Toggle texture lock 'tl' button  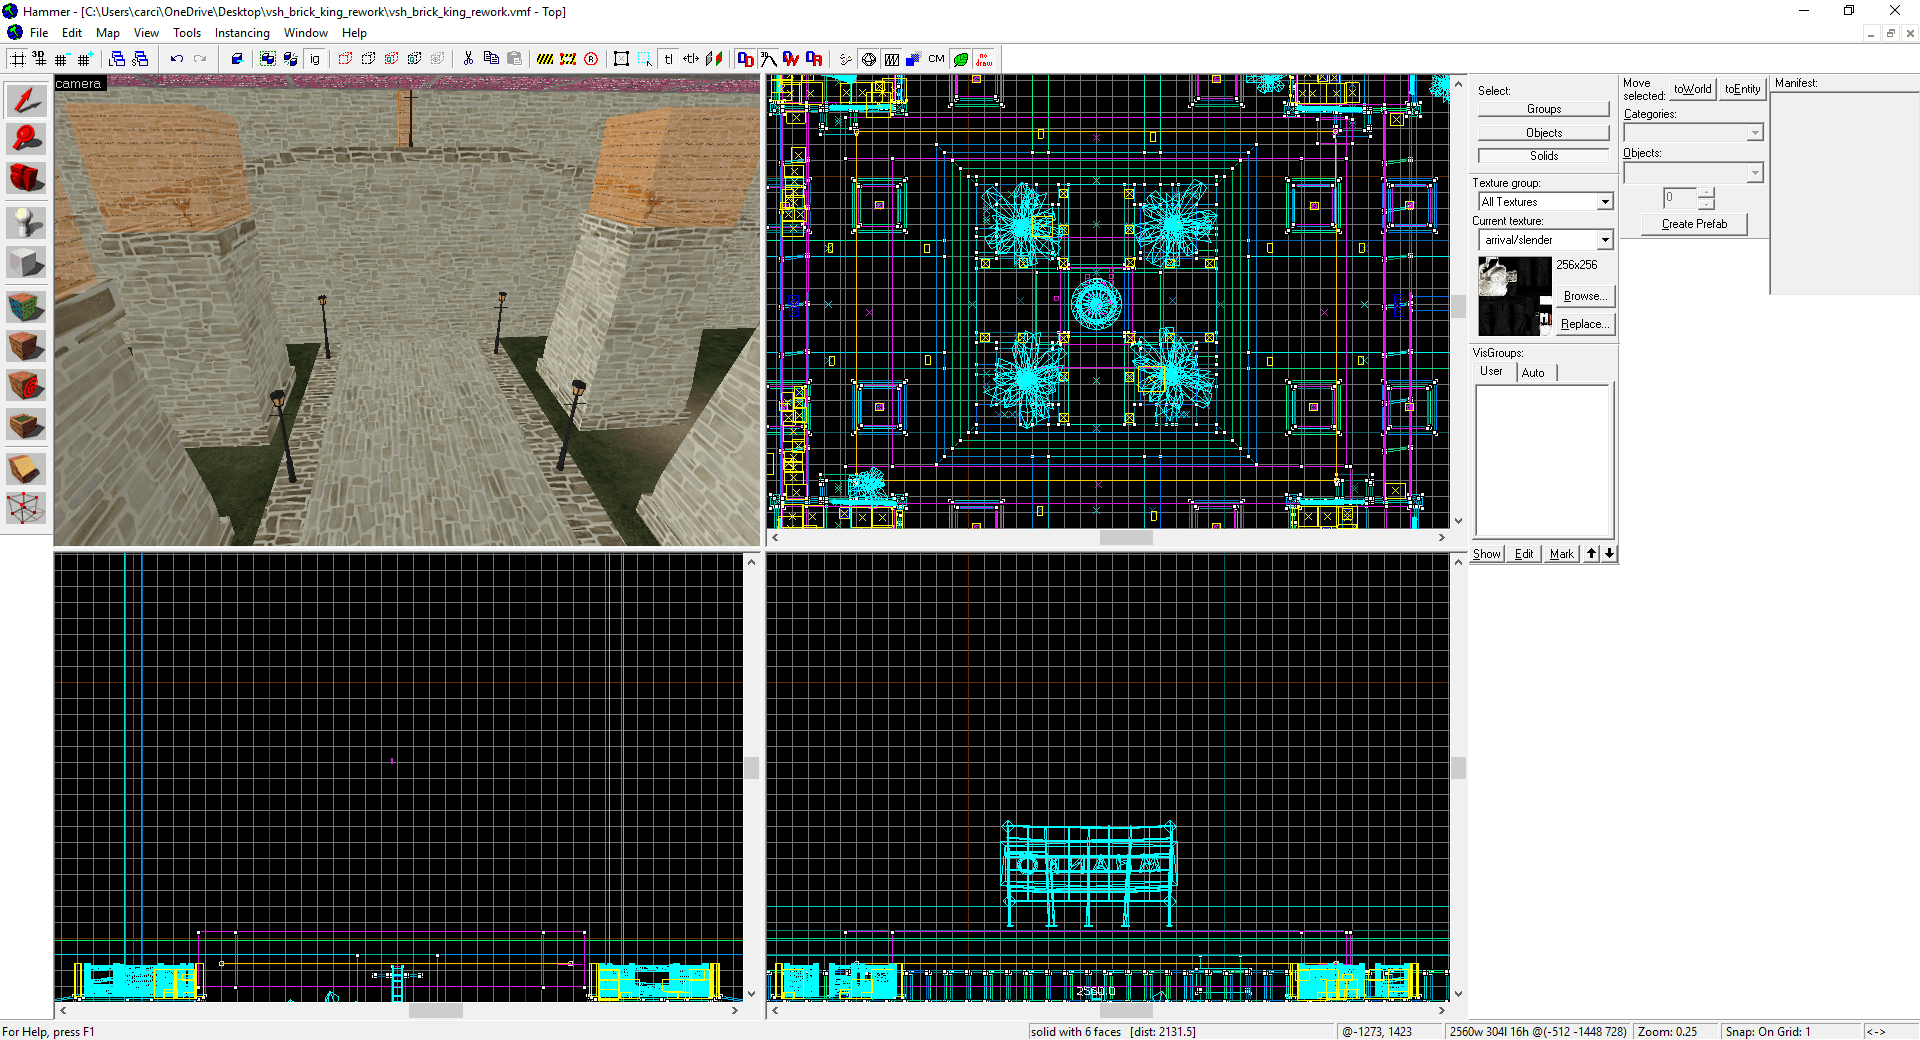coord(668,59)
